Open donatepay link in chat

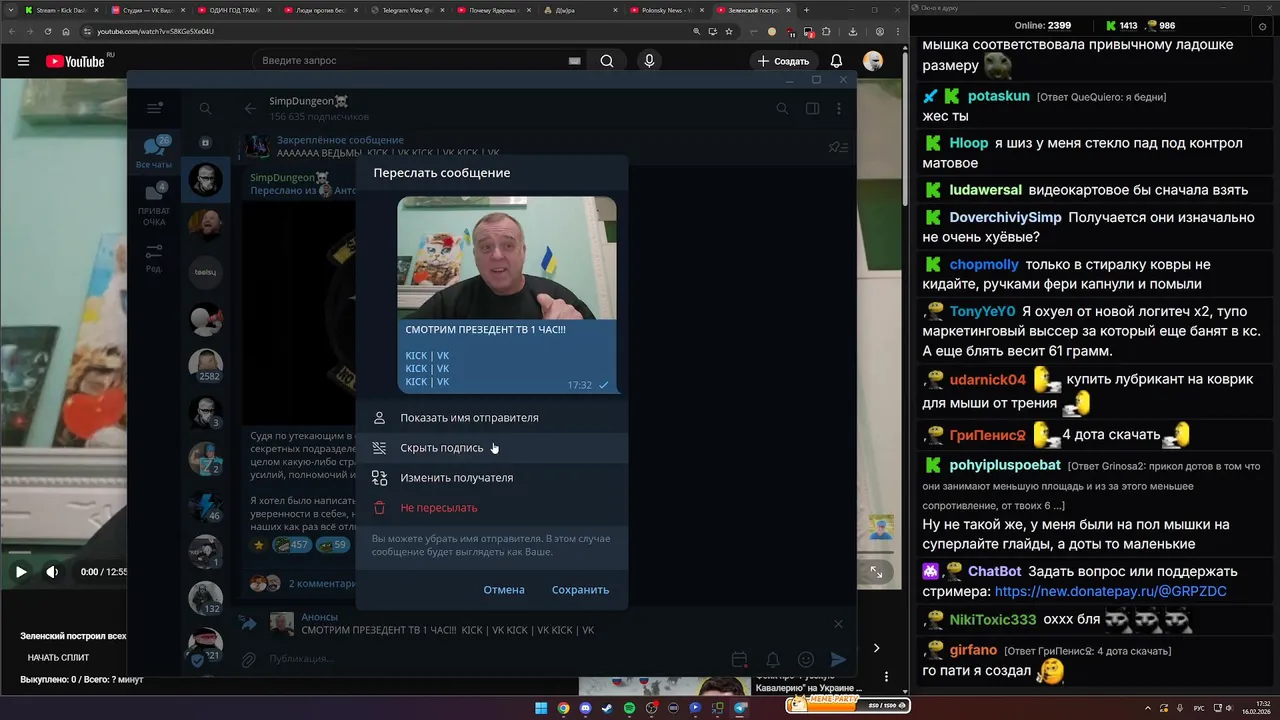[1110, 591]
